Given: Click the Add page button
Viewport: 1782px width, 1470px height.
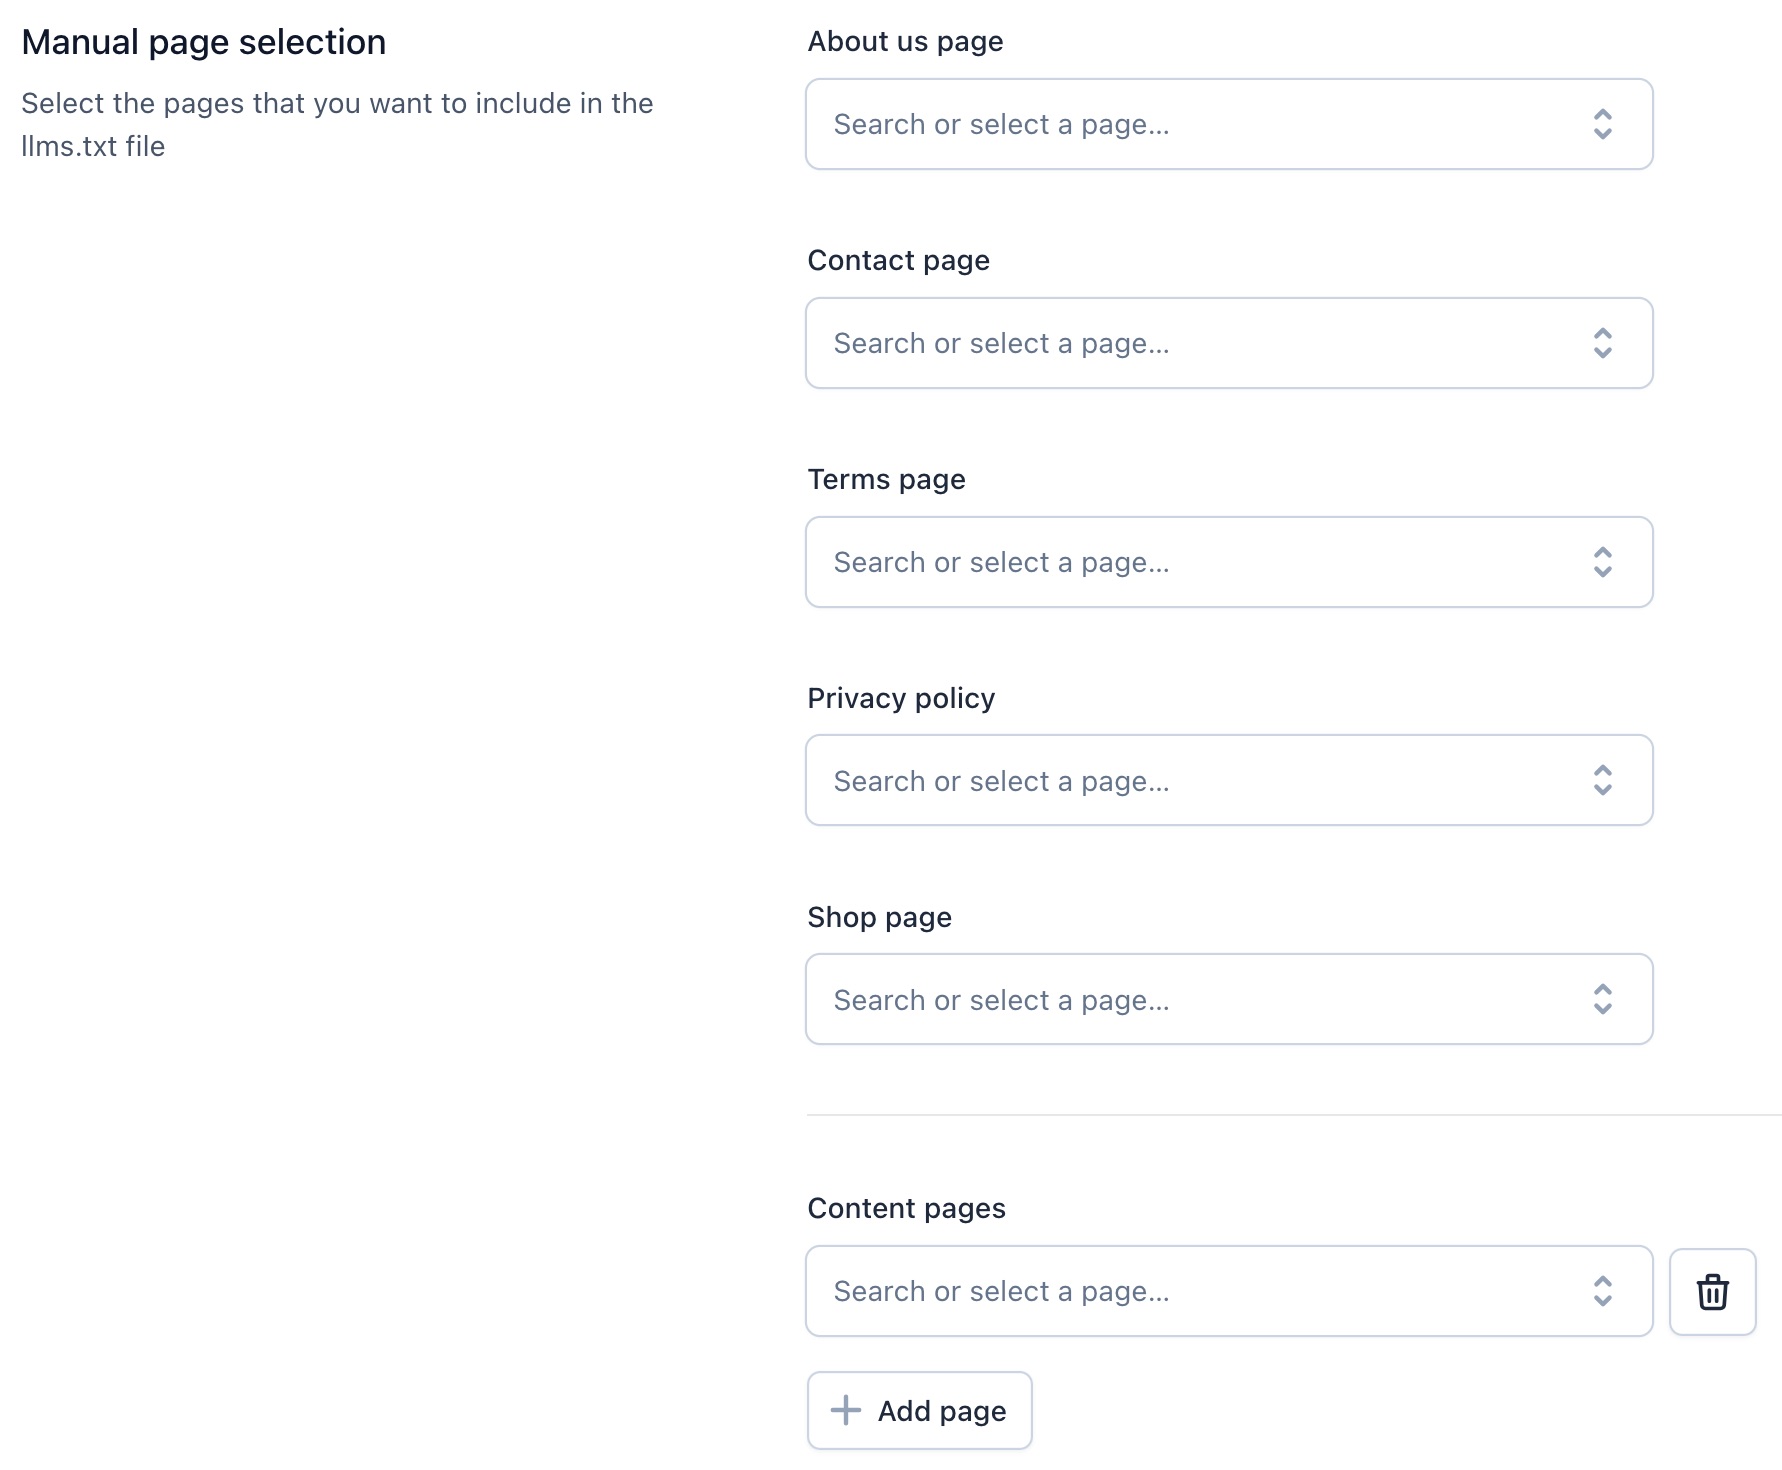Looking at the screenshot, I should [x=919, y=1410].
